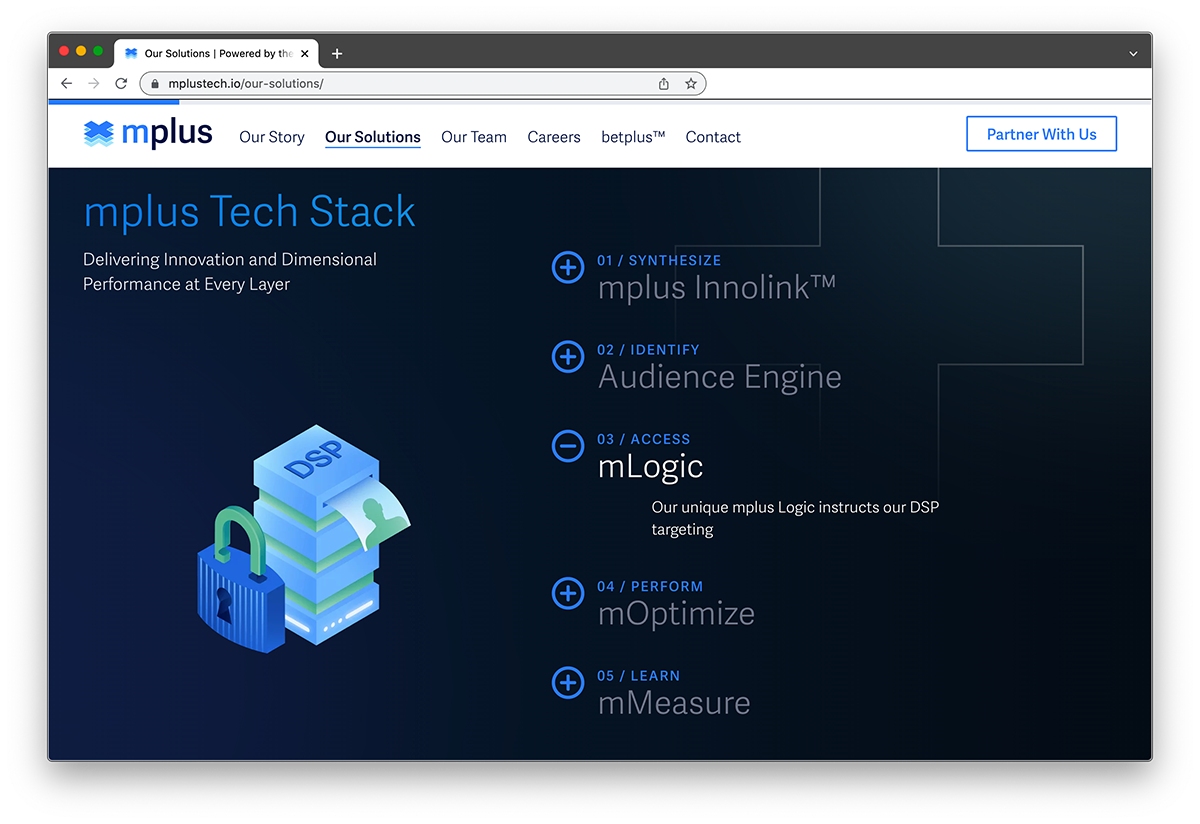Collapse the mLogic section
This screenshot has height=824, width=1200.
point(568,446)
